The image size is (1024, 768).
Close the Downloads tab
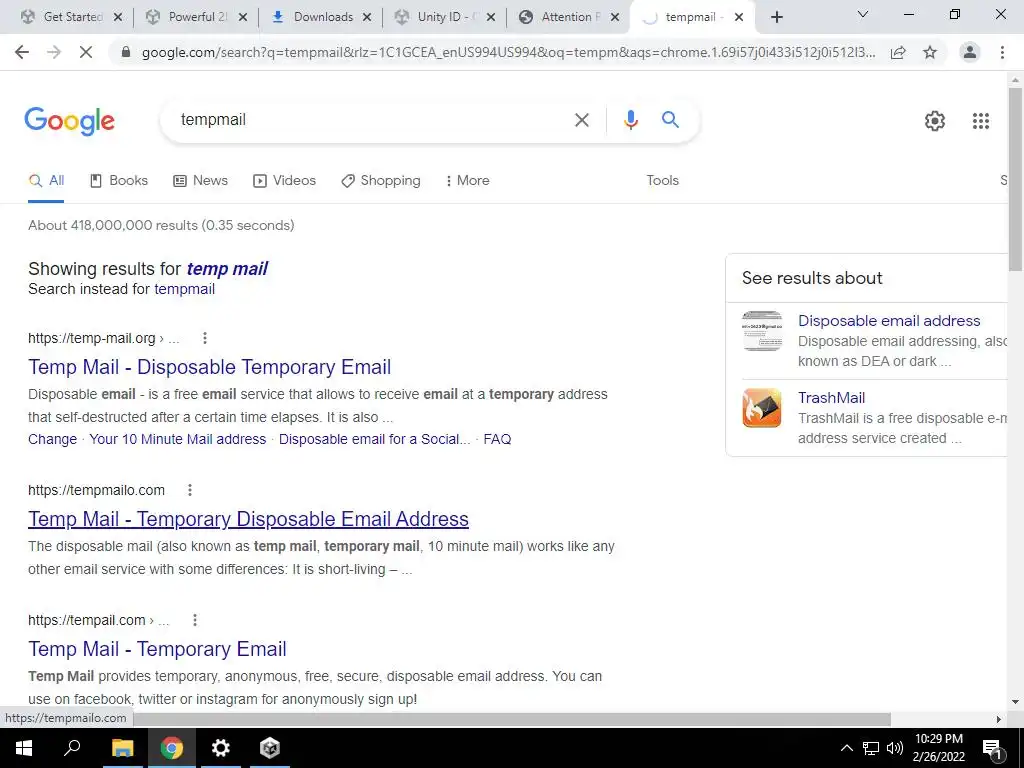click(x=367, y=17)
